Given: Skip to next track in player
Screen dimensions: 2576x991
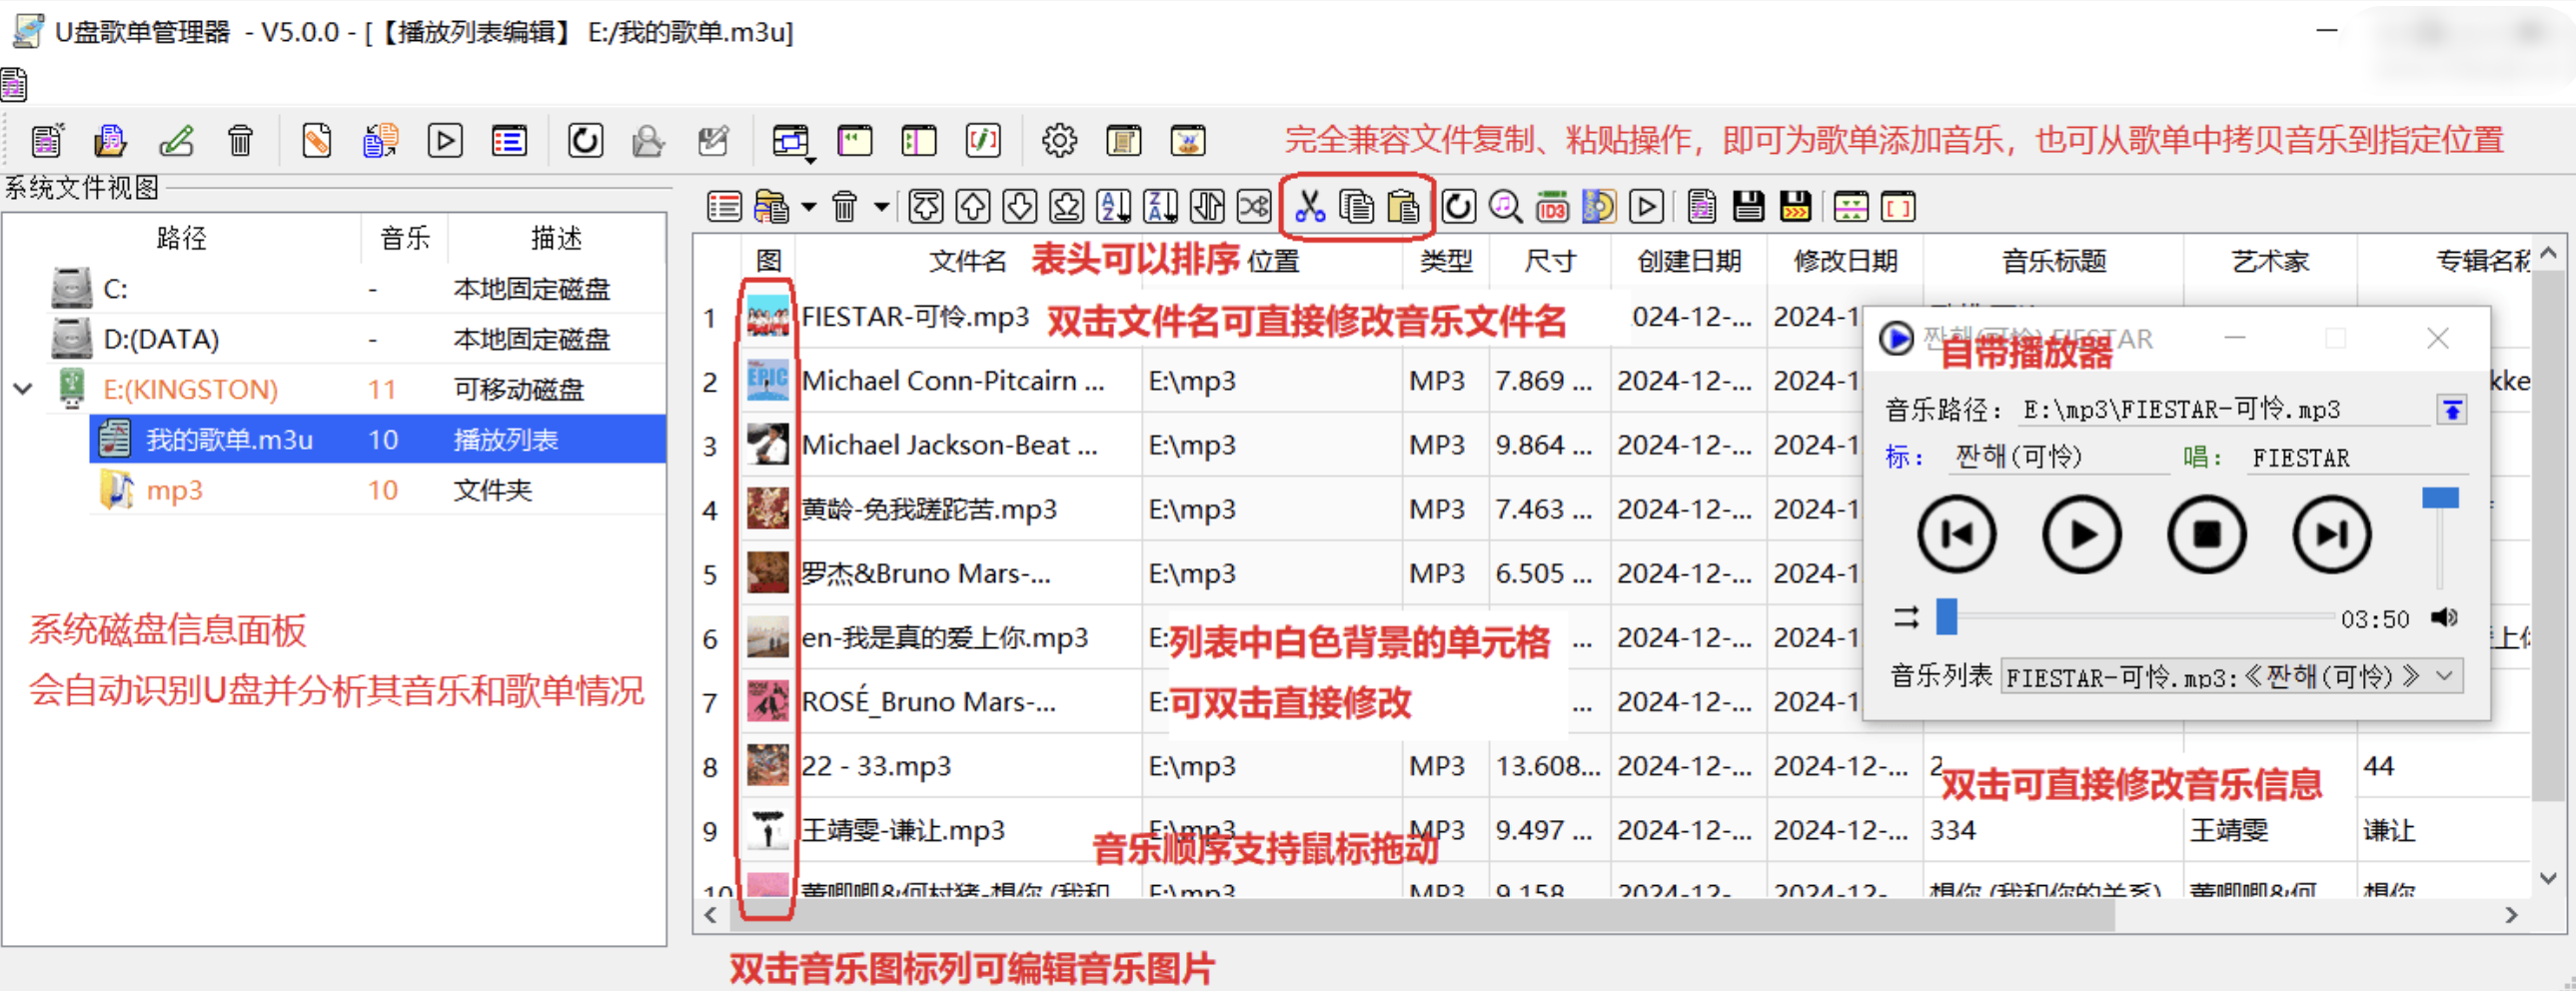Looking at the screenshot, I should click(2331, 533).
